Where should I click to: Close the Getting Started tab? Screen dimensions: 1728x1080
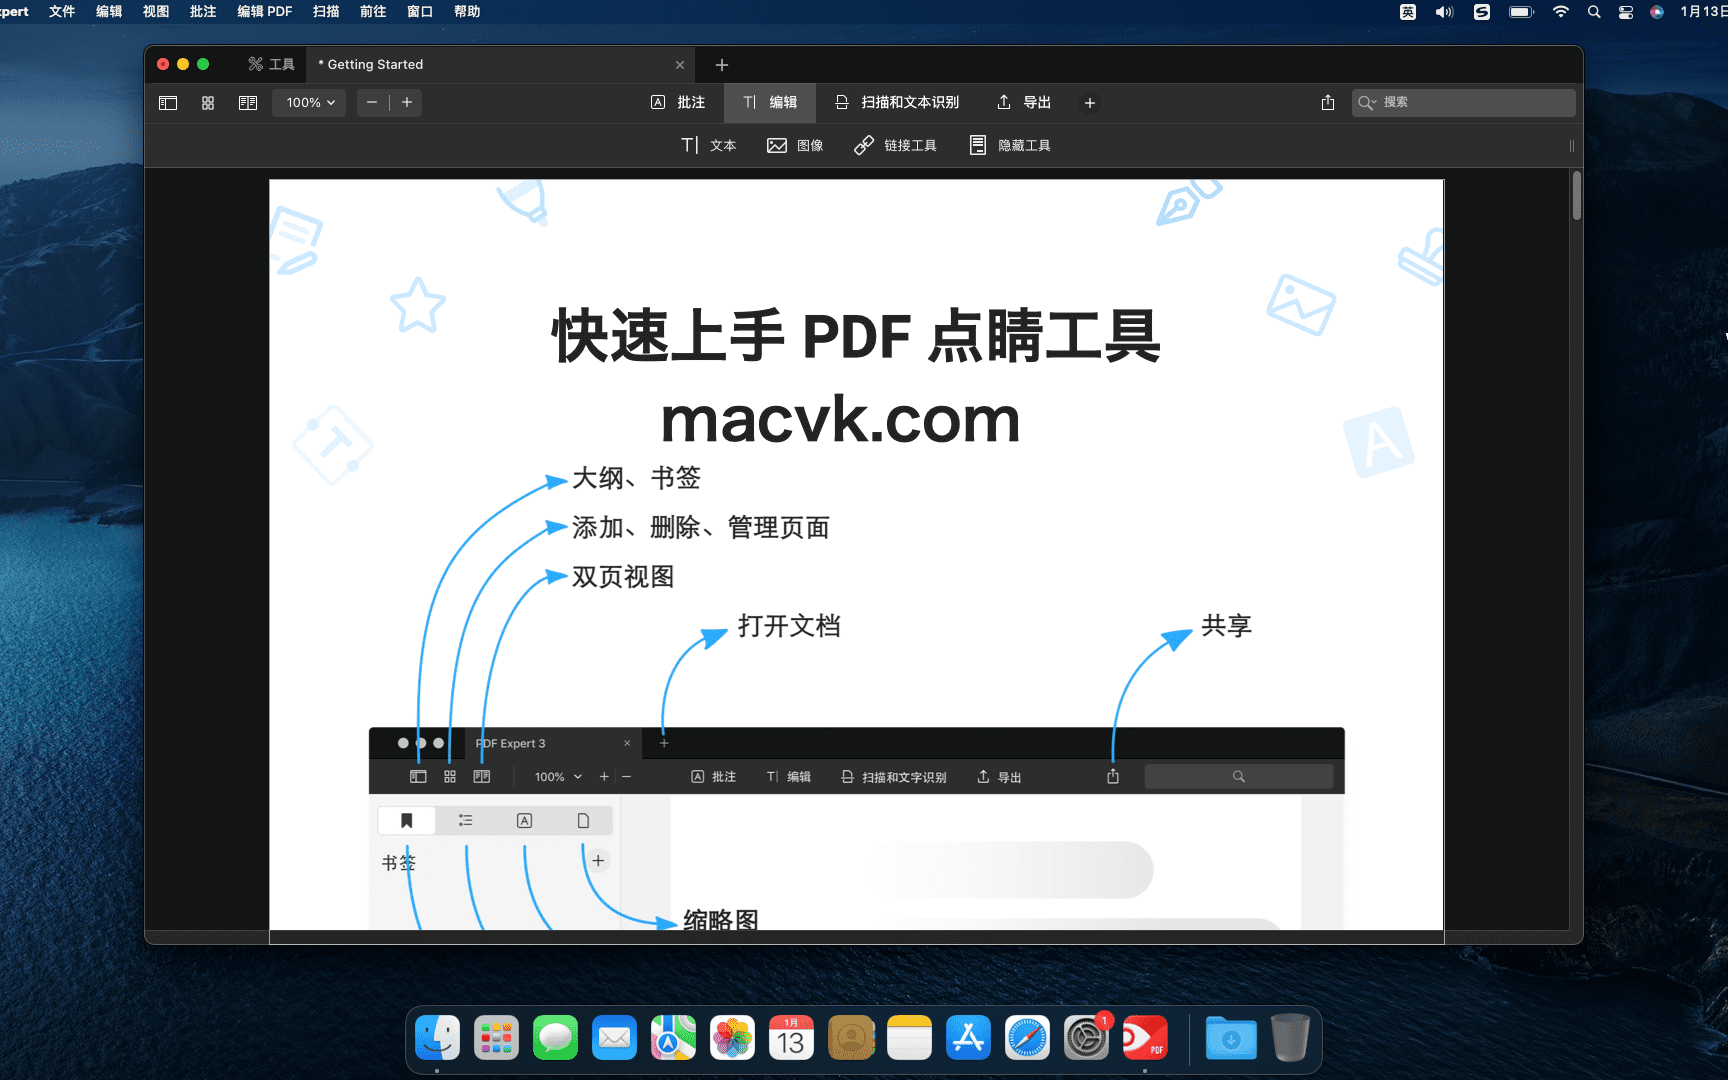click(x=680, y=65)
